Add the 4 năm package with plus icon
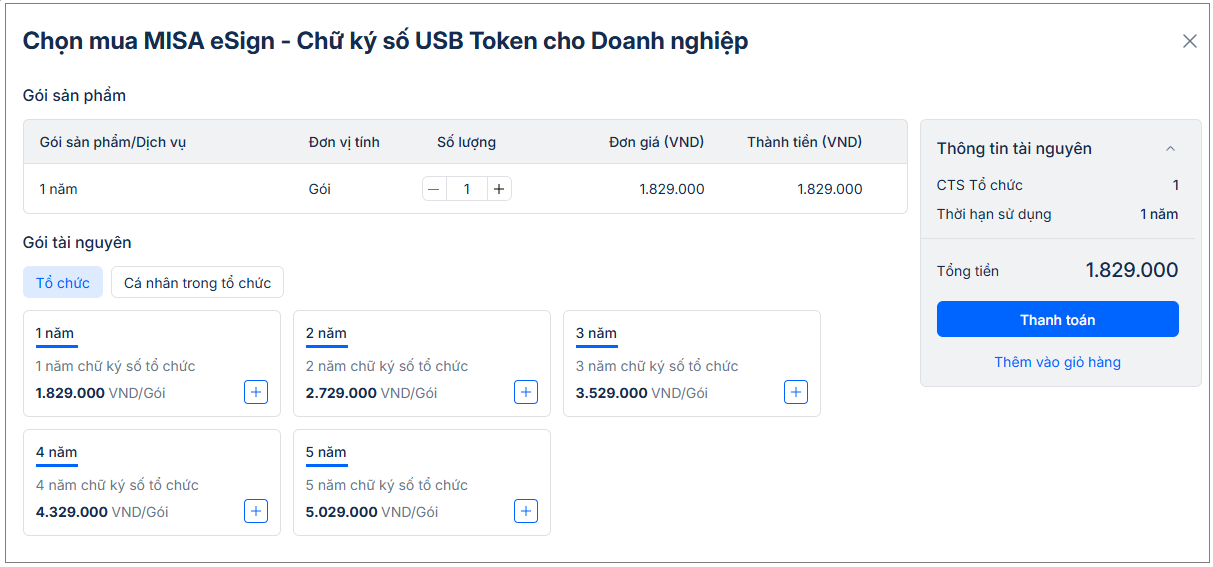The width and height of the screenshot is (1213, 567). (x=256, y=511)
